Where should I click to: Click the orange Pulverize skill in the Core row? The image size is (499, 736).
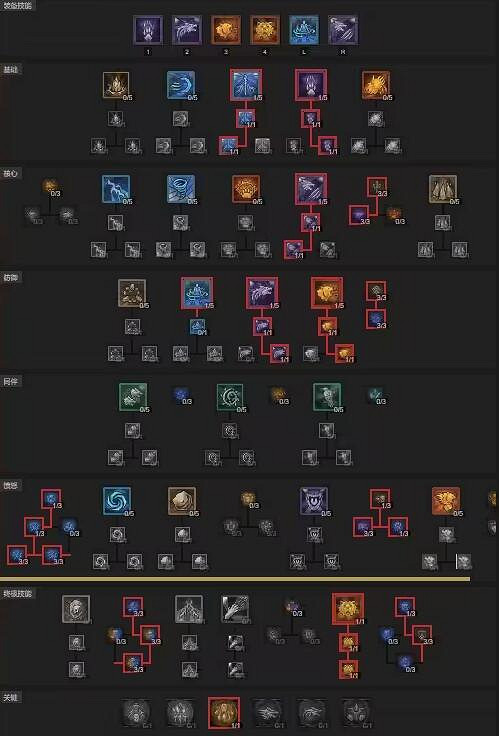[246, 189]
